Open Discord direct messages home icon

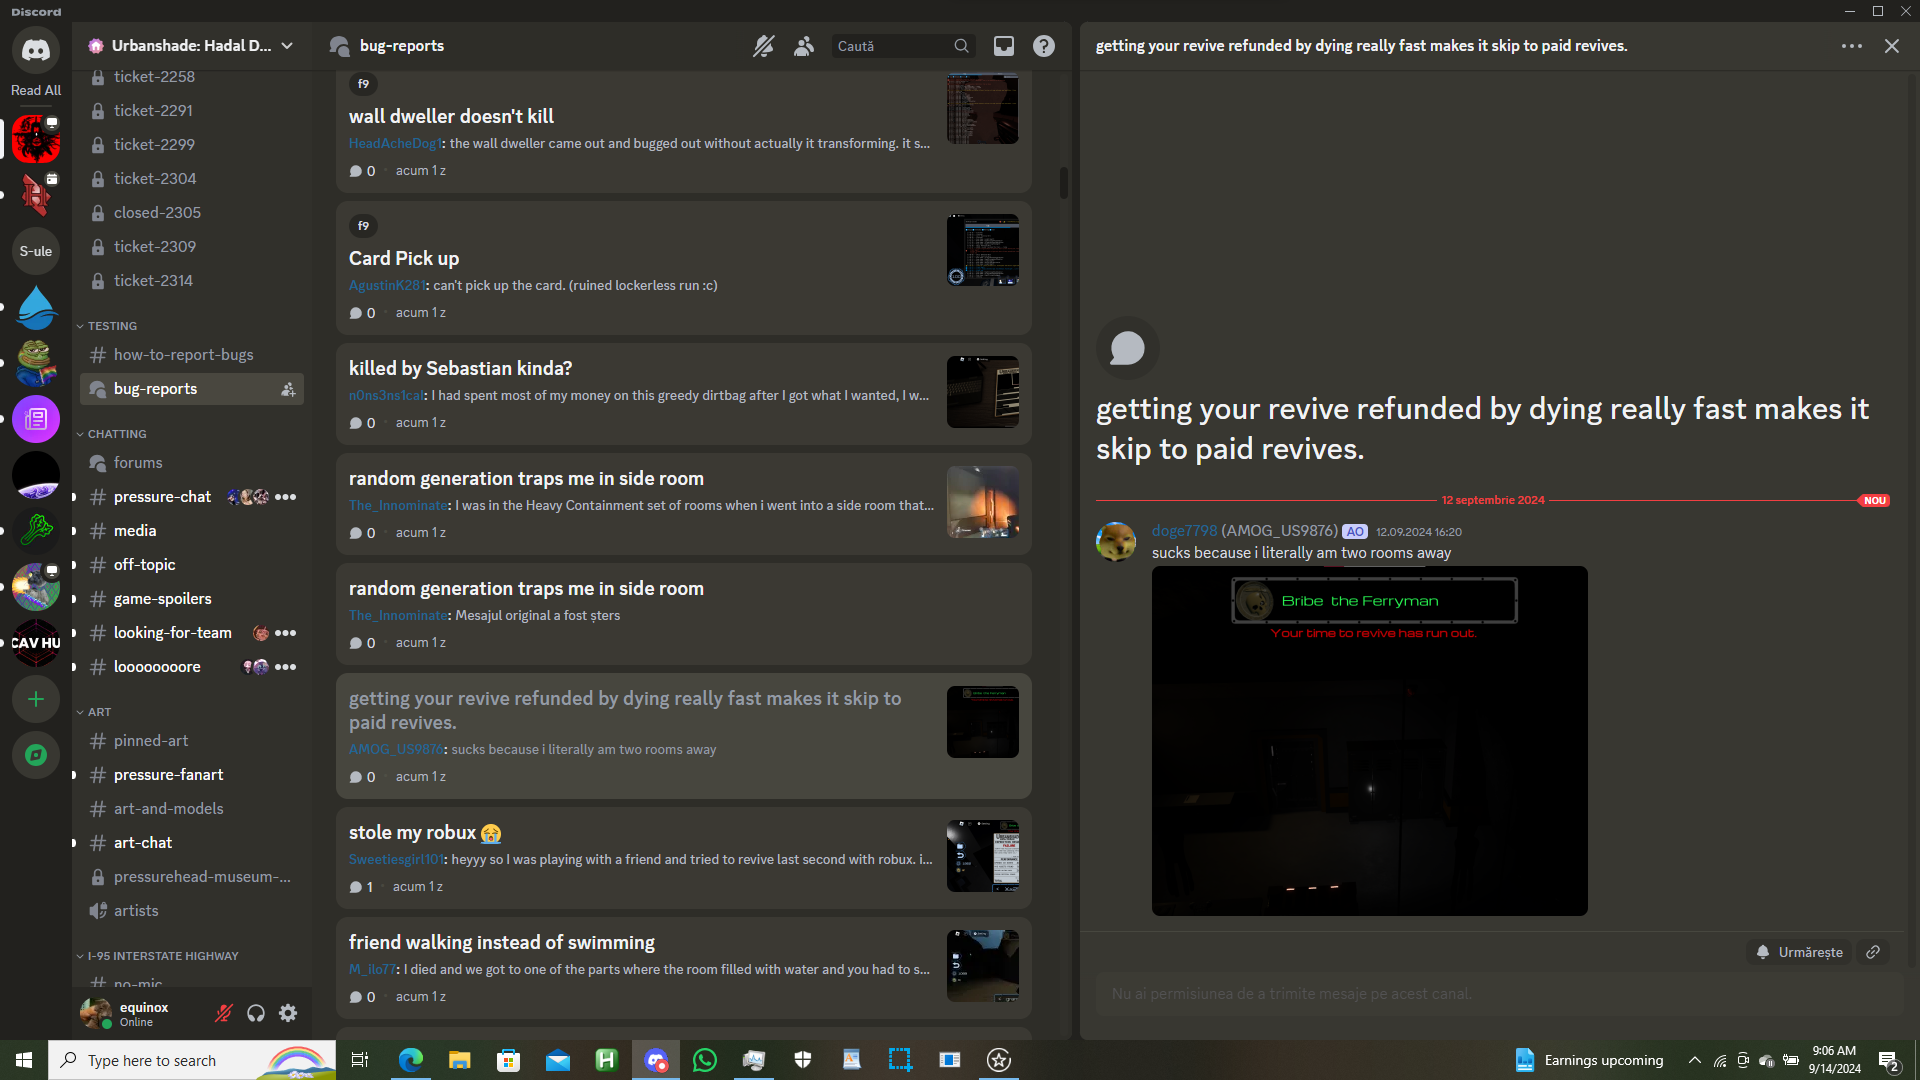pyautogui.click(x=36, y=49)
